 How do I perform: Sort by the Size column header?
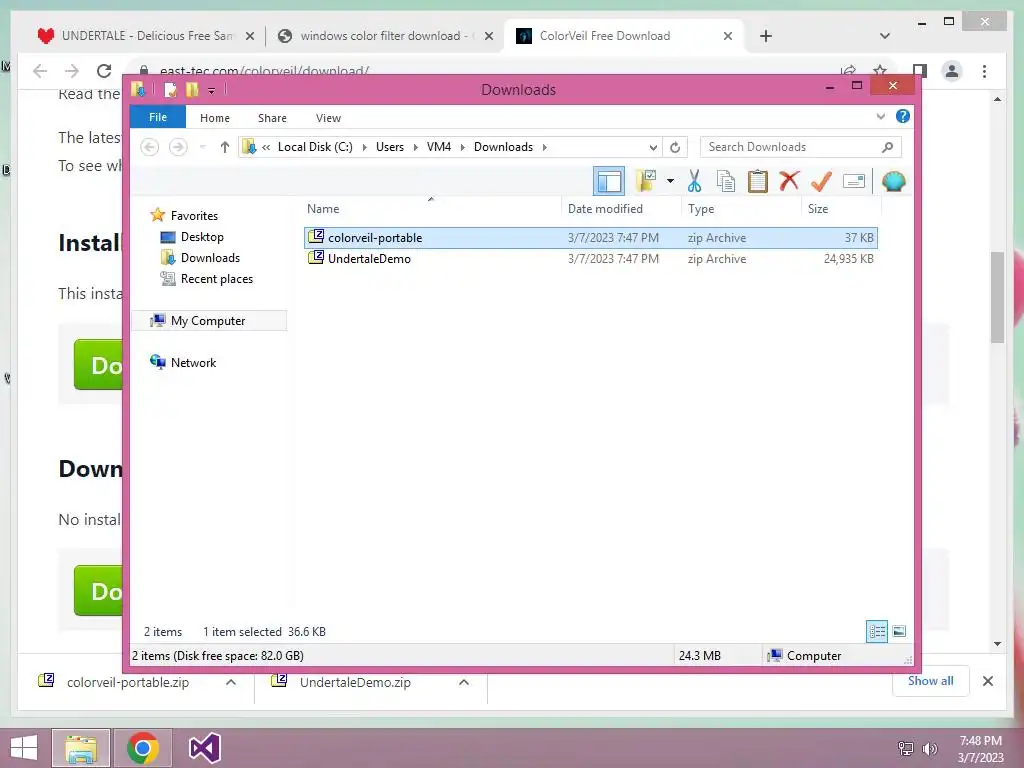coord(841,209)
